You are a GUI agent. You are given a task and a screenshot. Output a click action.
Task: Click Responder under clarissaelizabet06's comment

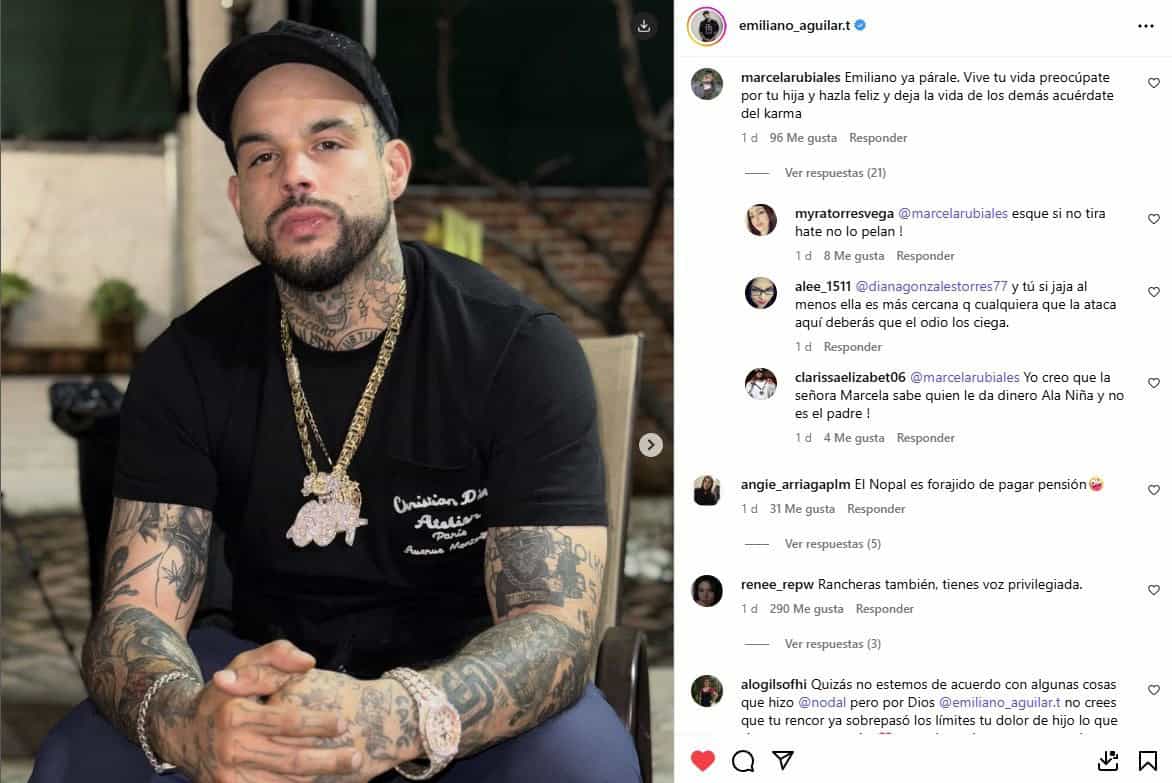tap(925, 438)
